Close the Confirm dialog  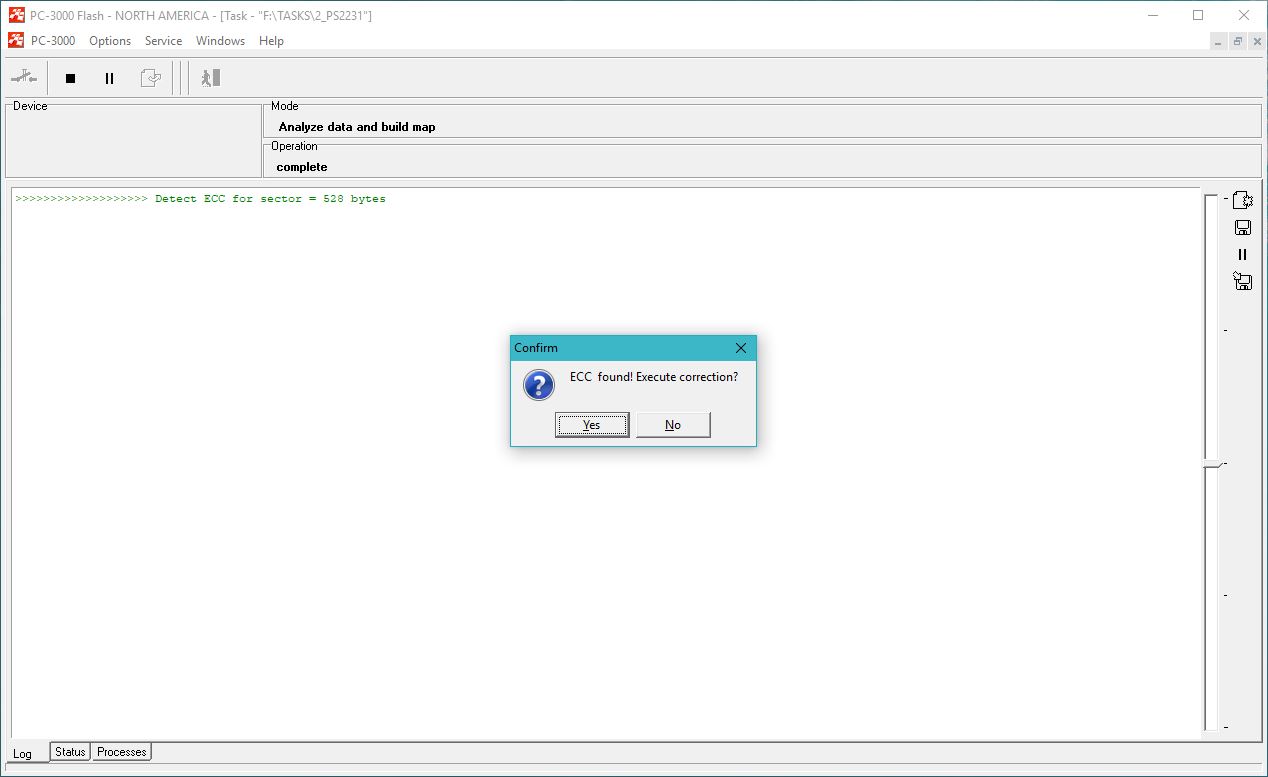pyautogui.click(x=741, y=348)
